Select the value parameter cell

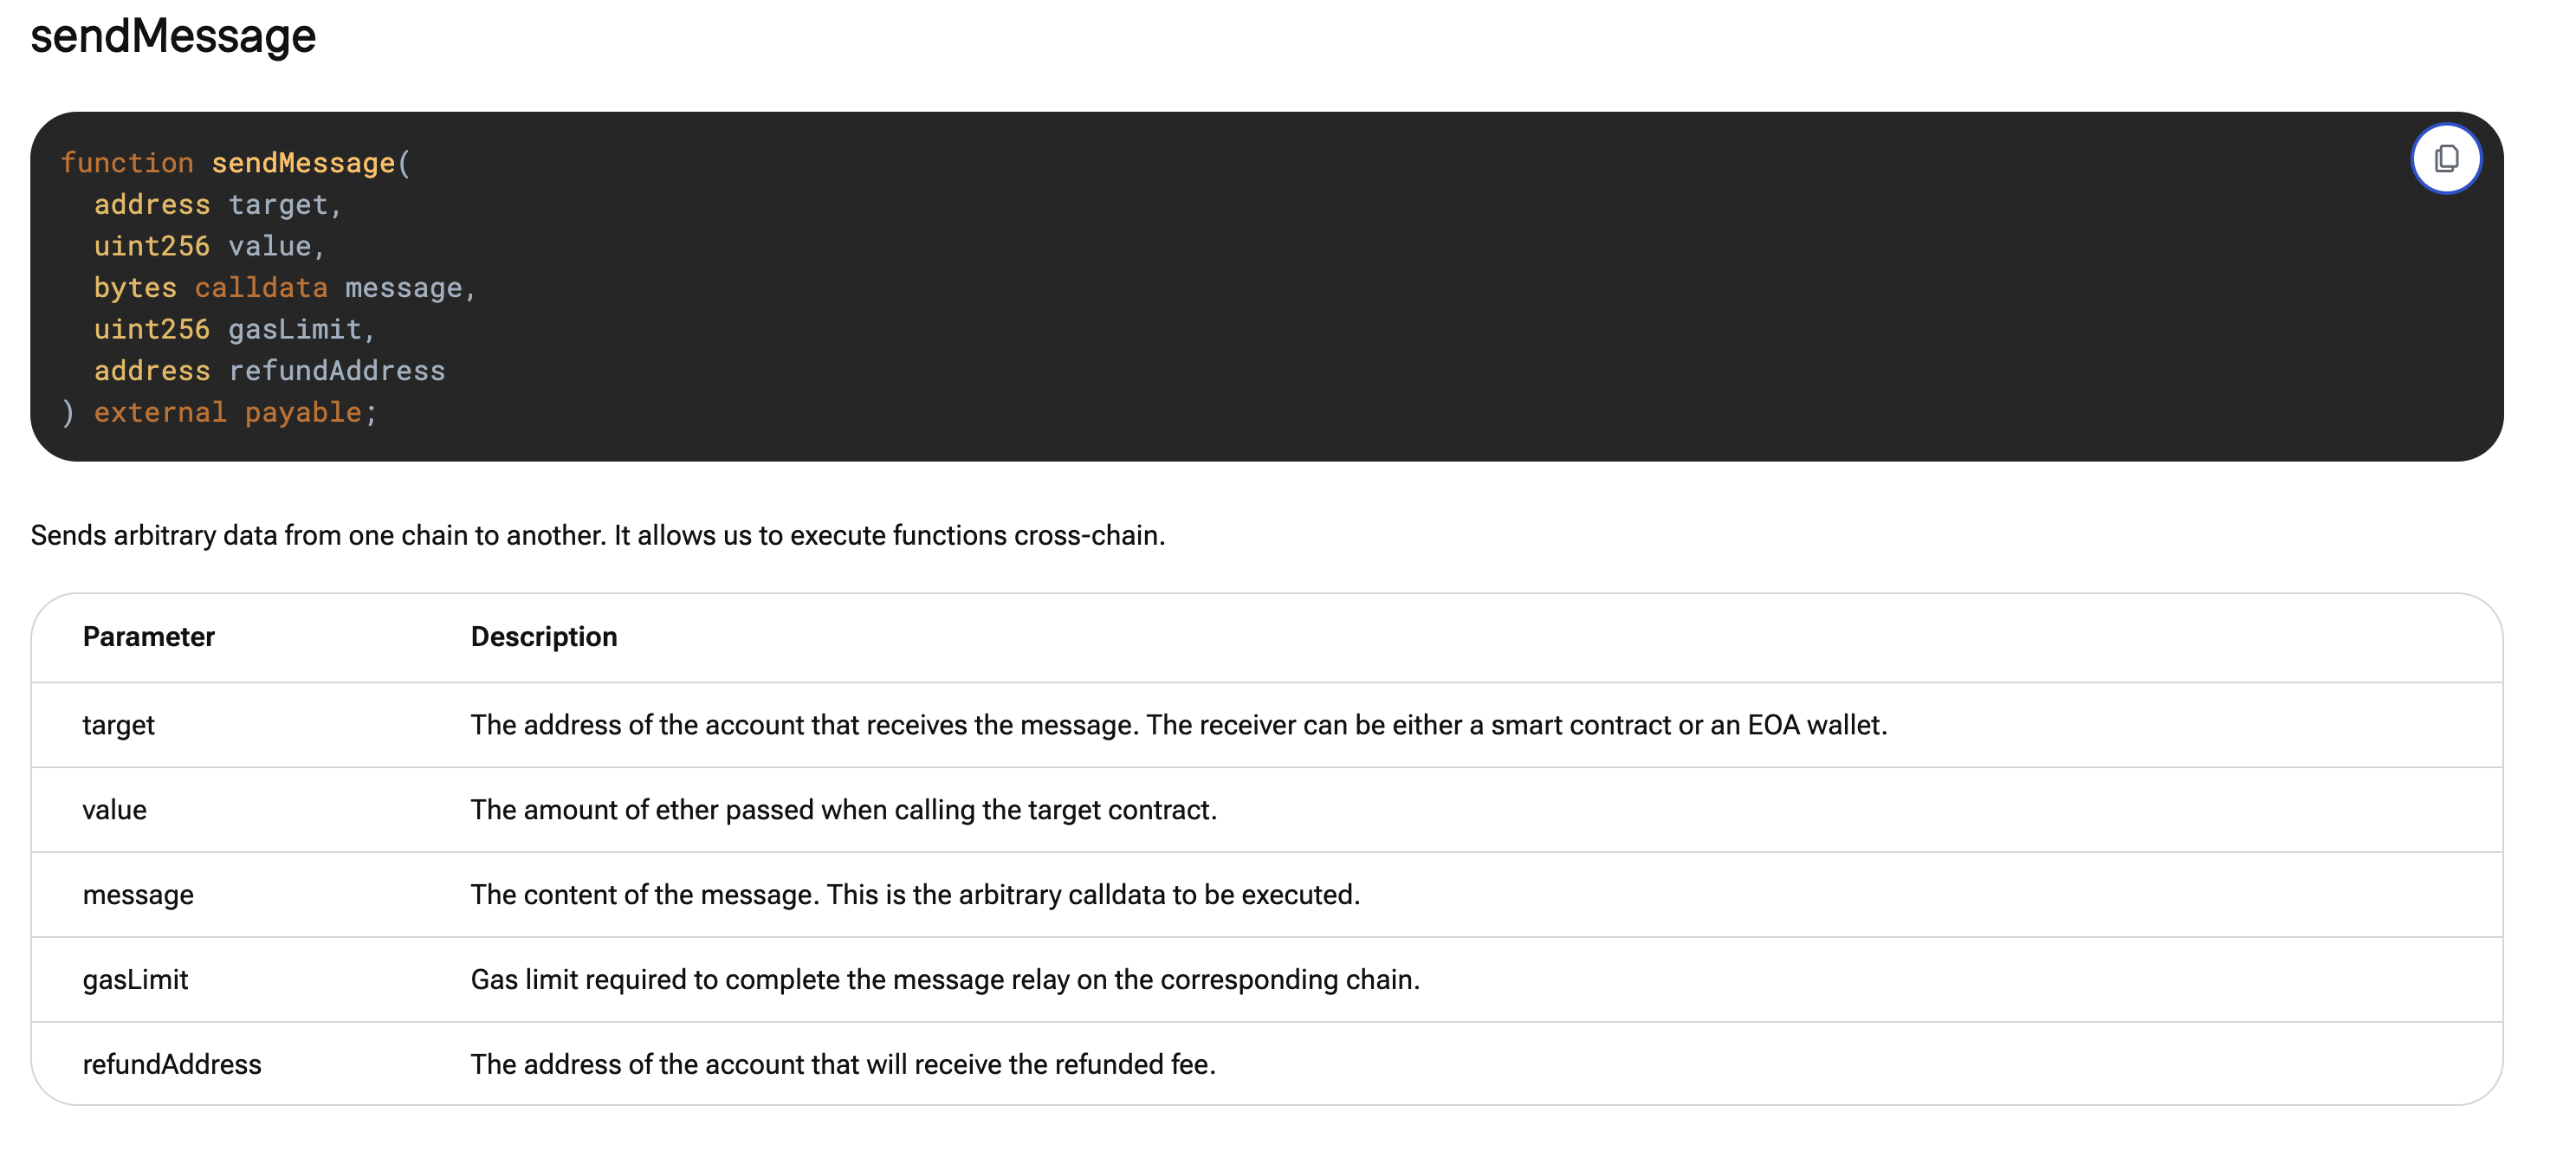(x=115, y=810)
